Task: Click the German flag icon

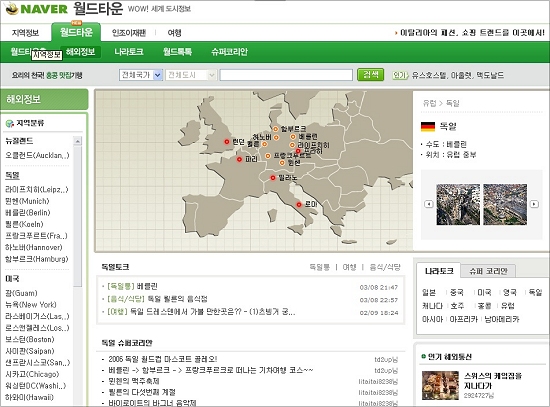Action: point(428,126)
